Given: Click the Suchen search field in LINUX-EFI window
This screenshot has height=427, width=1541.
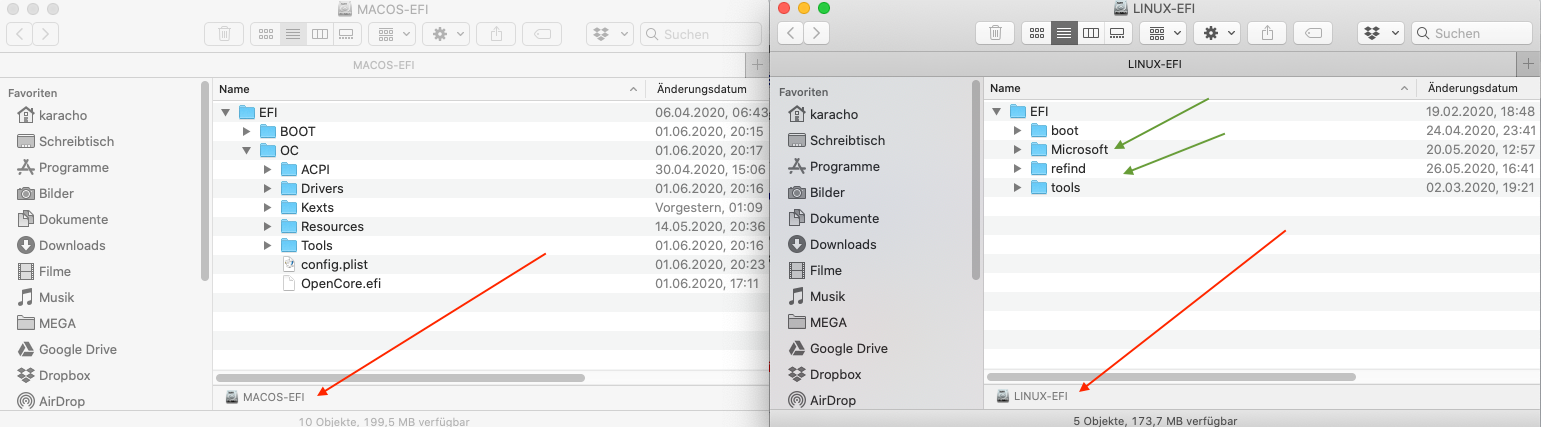Looking at the screenshot, I should (1478, 33).
